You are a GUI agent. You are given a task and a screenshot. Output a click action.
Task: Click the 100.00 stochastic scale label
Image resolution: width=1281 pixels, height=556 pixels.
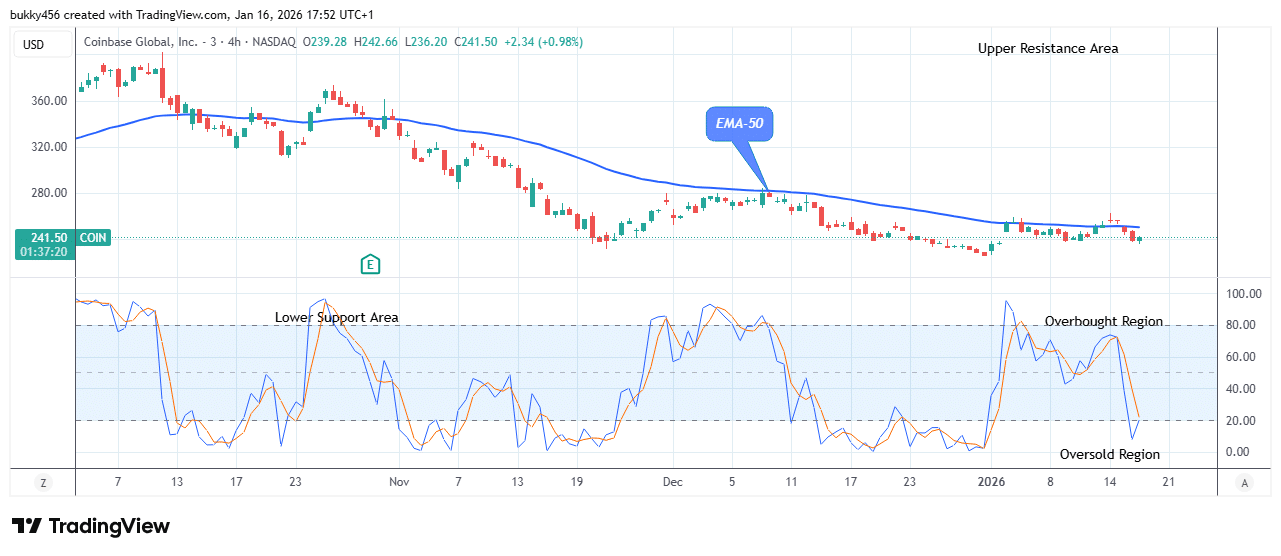coord(1244,294)
